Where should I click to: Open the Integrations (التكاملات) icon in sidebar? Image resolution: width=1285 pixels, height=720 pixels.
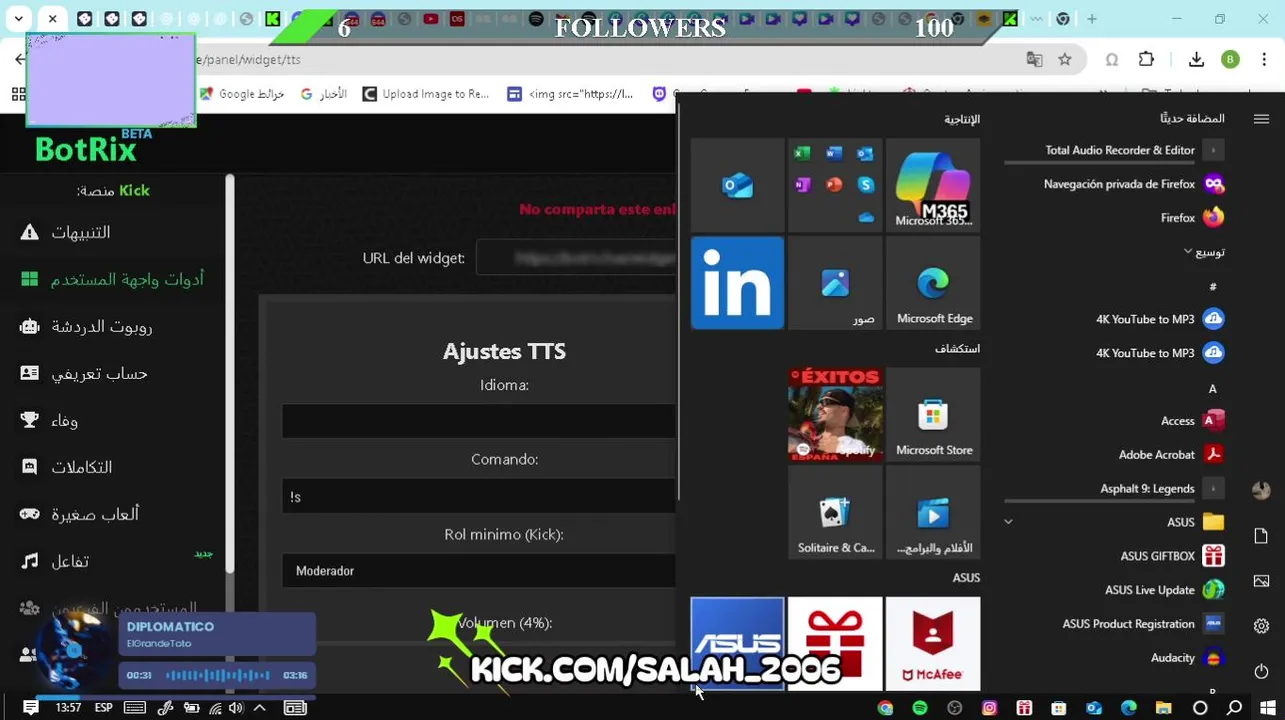(x=30, y=467)
